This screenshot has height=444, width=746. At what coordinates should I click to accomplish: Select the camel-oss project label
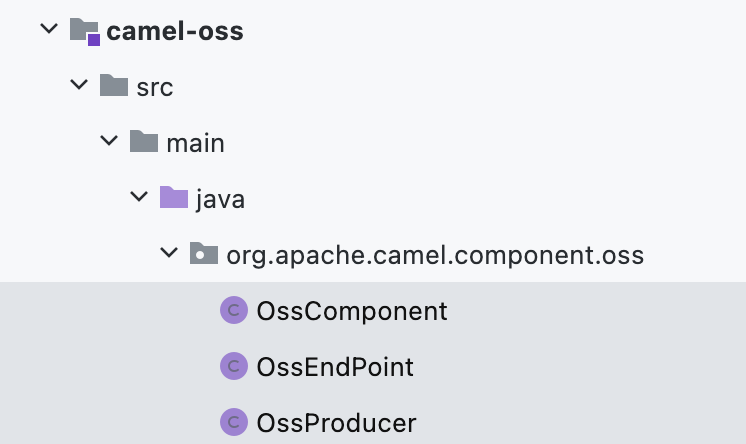coord(175,31)
